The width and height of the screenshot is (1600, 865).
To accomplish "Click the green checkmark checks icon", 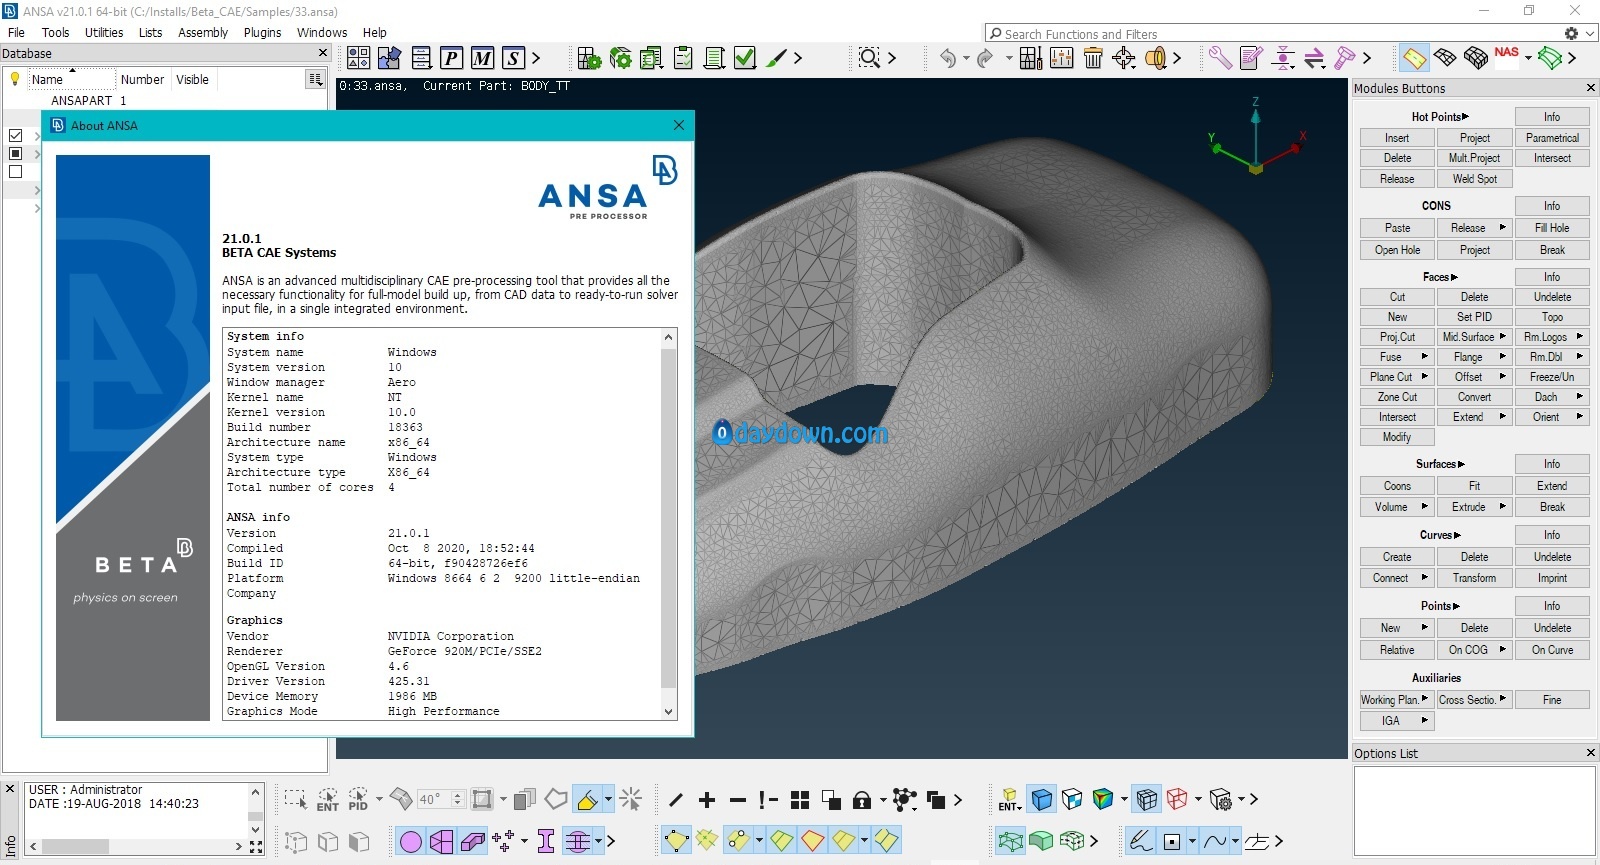I will [745, 58].
